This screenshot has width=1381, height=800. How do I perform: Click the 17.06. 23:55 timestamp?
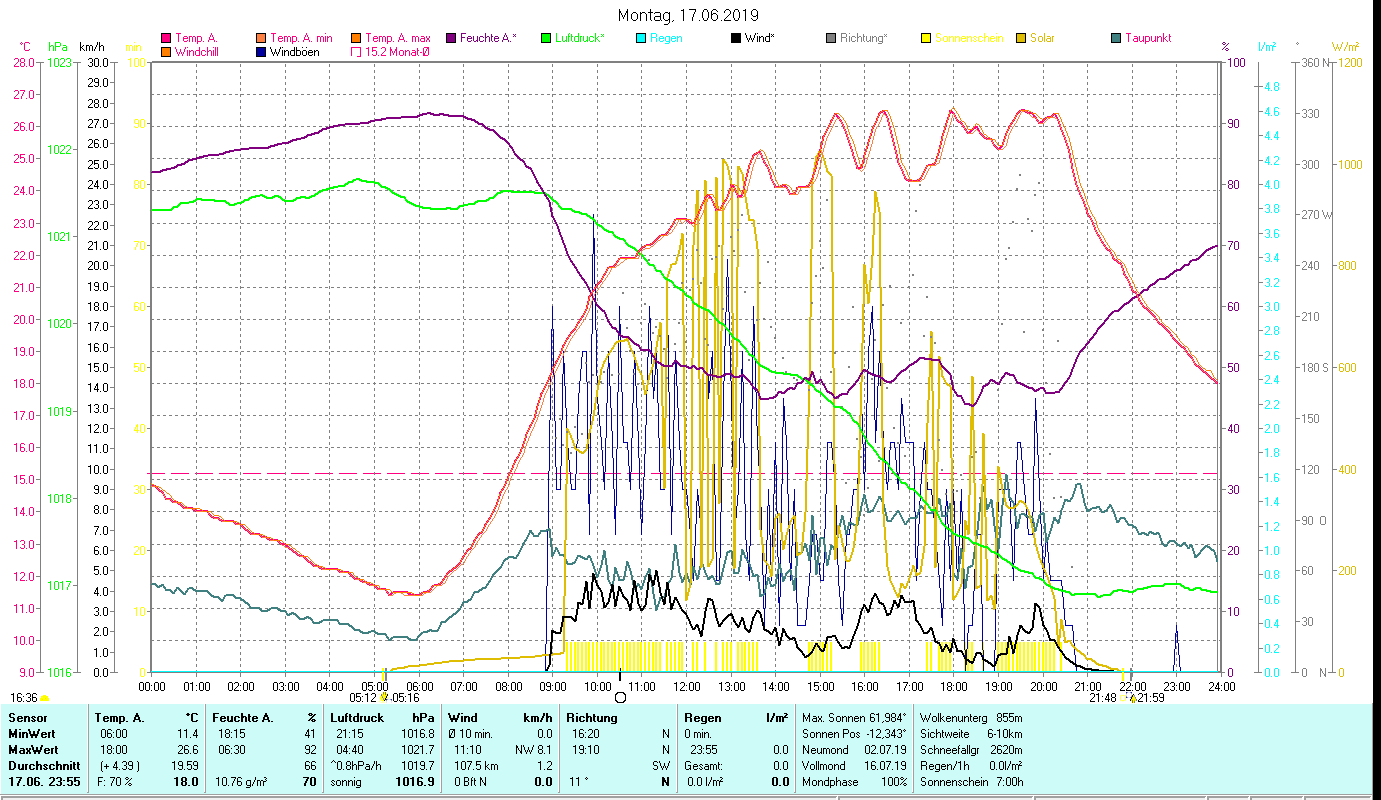point(44,782)
